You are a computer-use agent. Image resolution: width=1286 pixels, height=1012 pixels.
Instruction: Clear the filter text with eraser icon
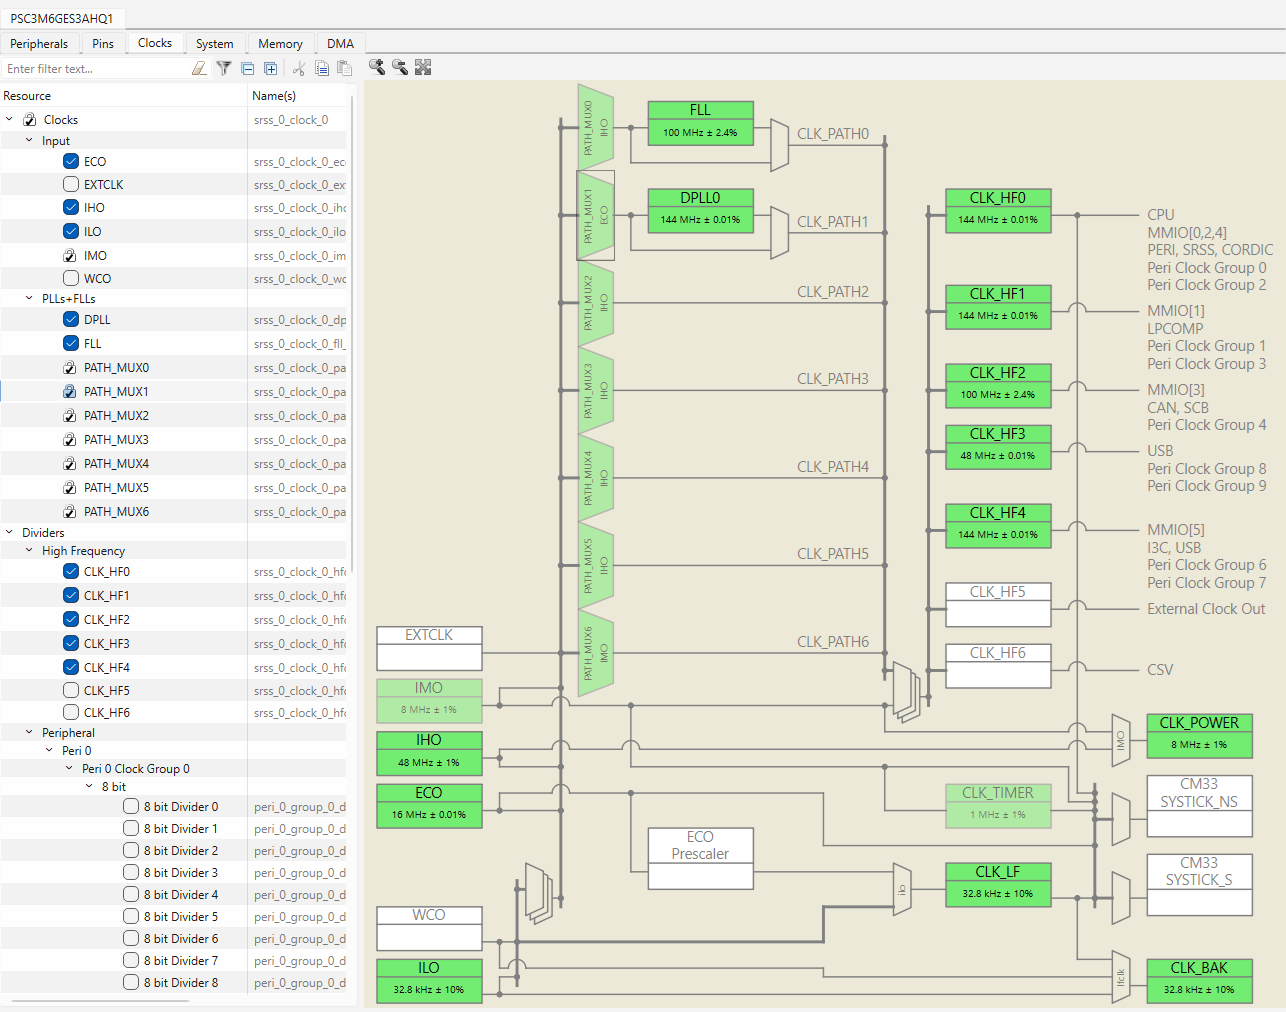[x=199, y=68]
